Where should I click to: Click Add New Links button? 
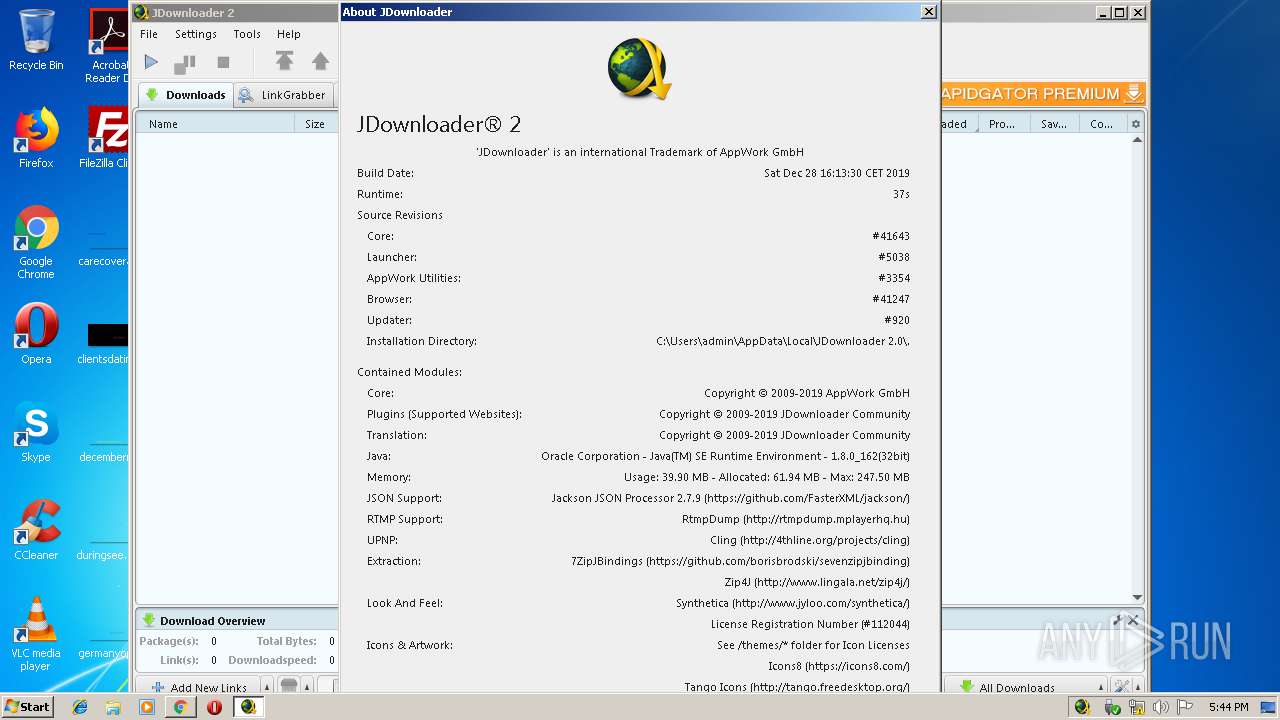[x=198, y=687]
